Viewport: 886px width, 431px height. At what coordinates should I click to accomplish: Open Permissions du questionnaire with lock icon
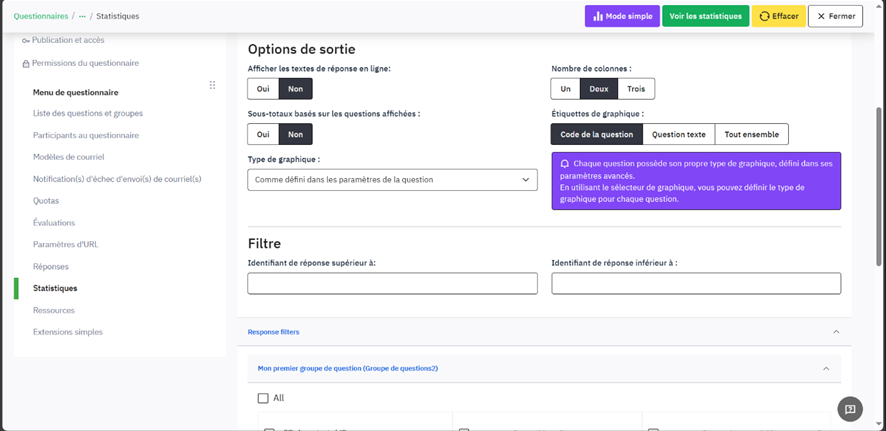[x=84, y=63]
